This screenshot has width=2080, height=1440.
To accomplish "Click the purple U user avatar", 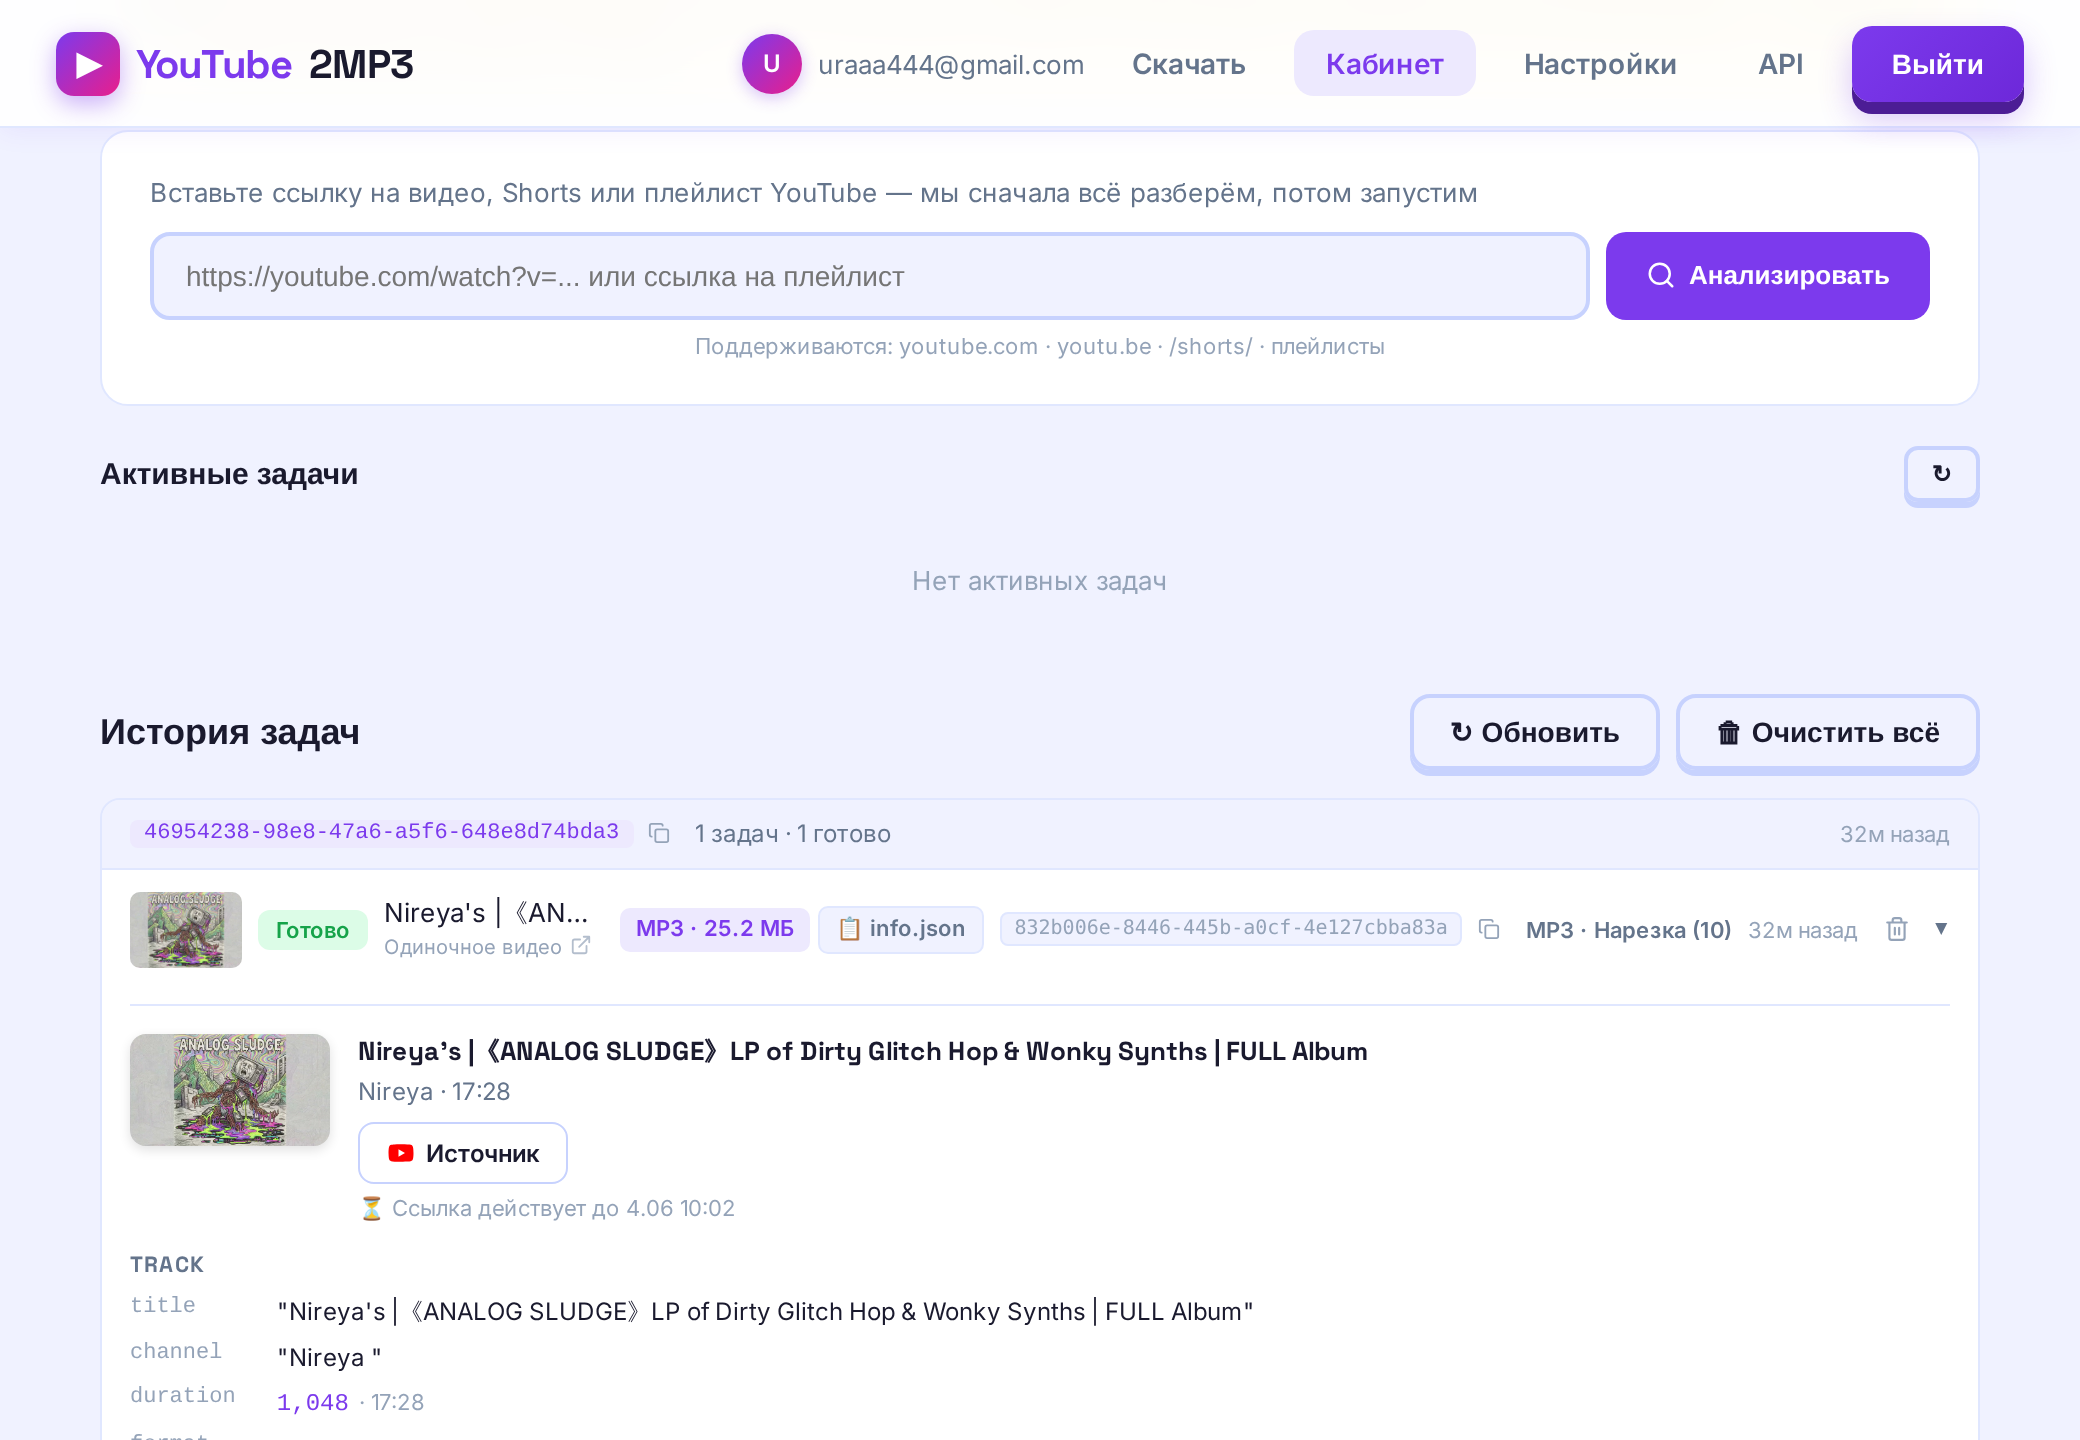I will click(x=771, y=64).
